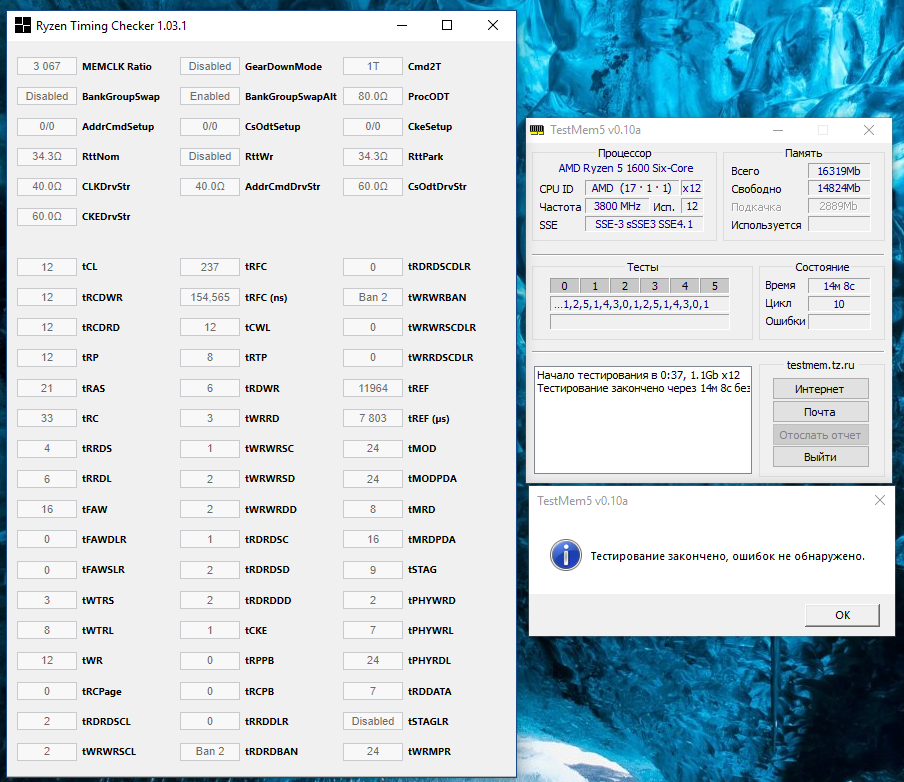Click the tRAS value 21
Screen dimensions: 904x782
click(47, 388)
